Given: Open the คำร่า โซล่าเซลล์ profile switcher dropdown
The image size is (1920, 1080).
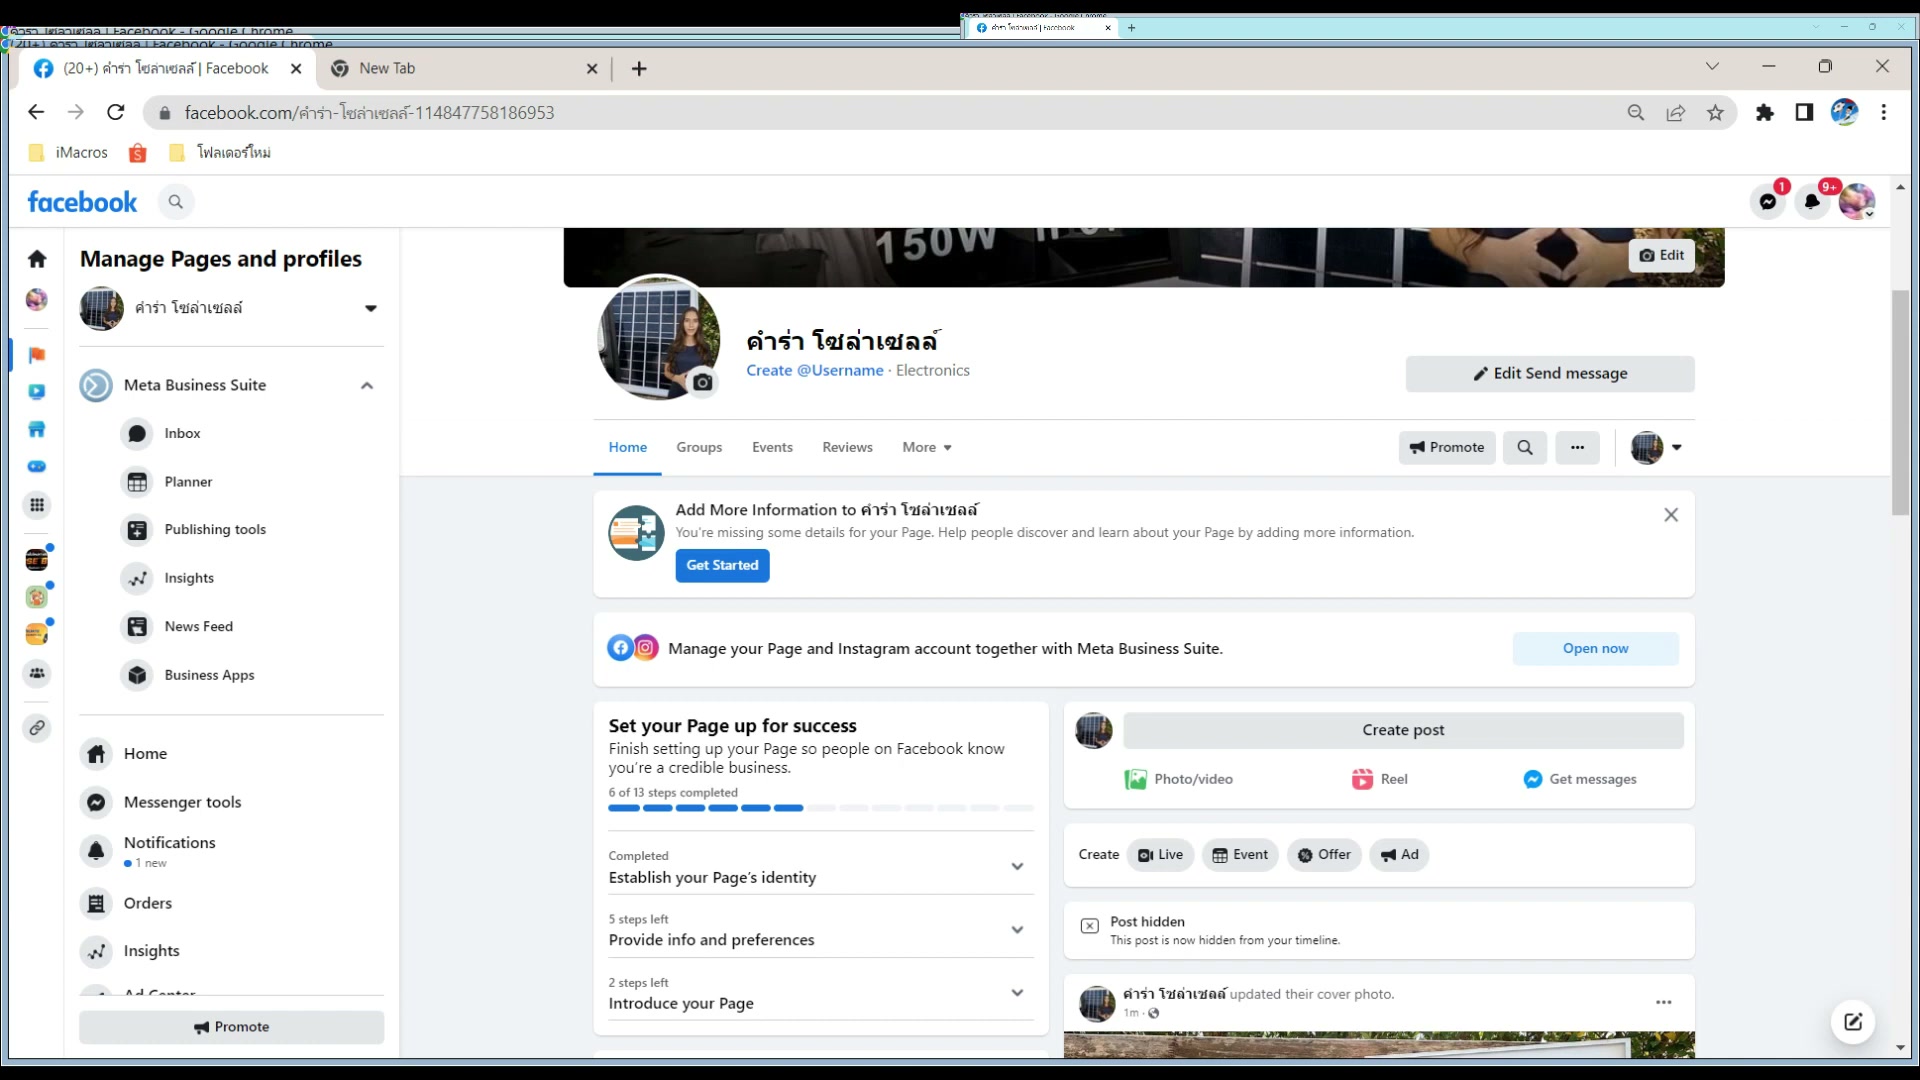Looking at the screenshot, I should (x=370, y=308).
